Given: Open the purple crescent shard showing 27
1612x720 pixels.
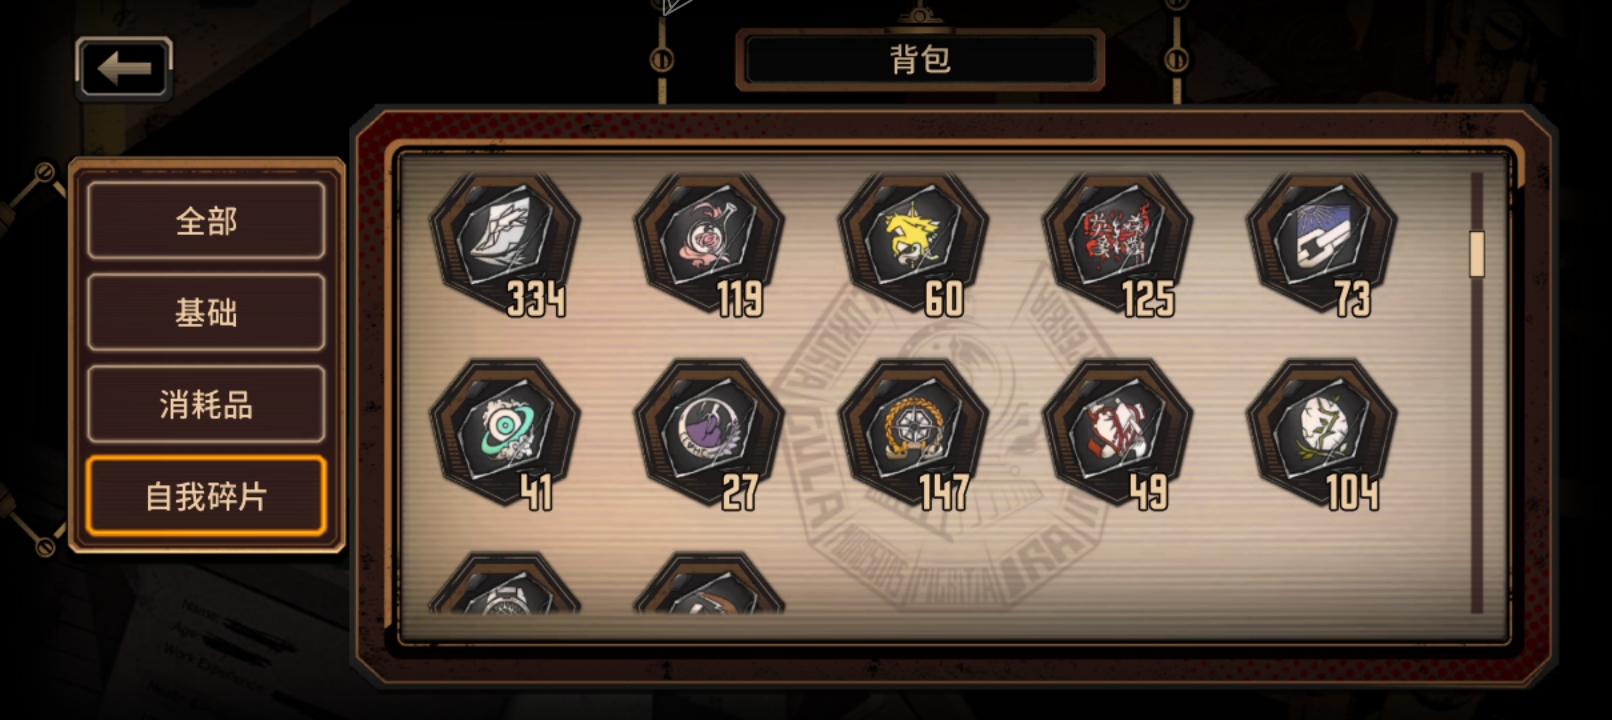Looking at the screenshot, I should pyautogui.click(x=709, y=435).
